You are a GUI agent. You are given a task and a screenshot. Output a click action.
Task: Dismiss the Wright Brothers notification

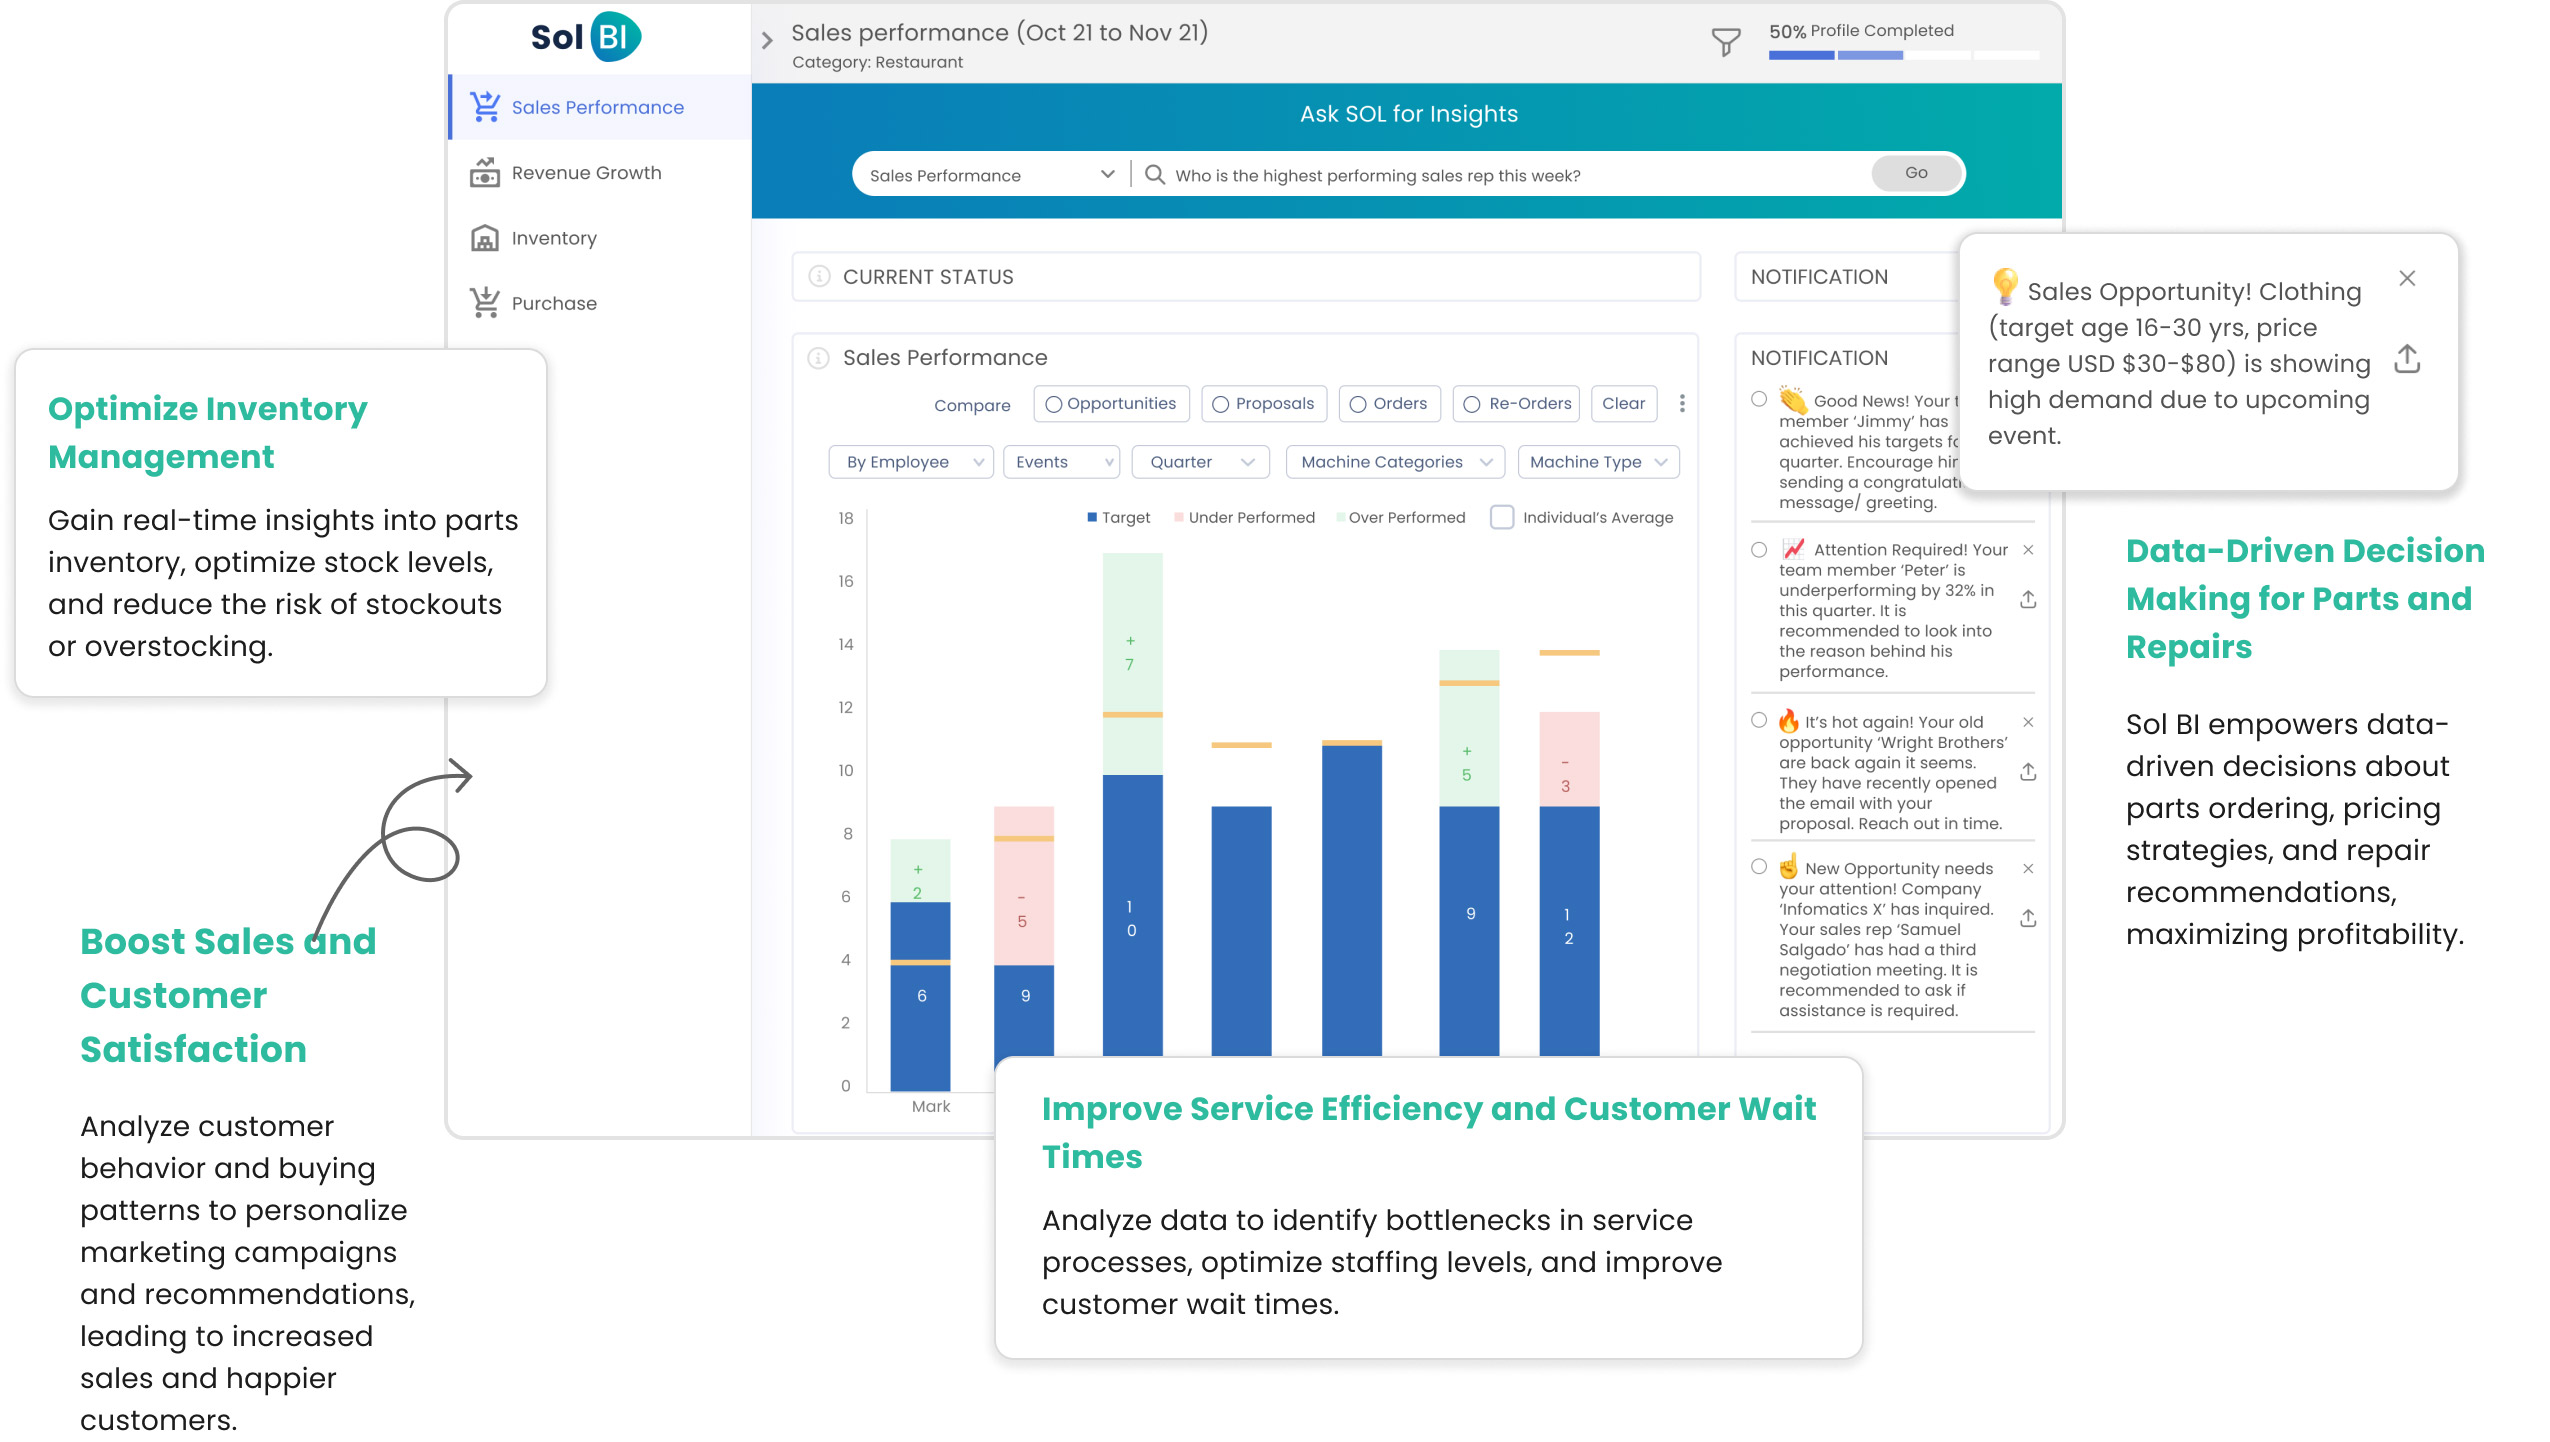pos(2028,722)
